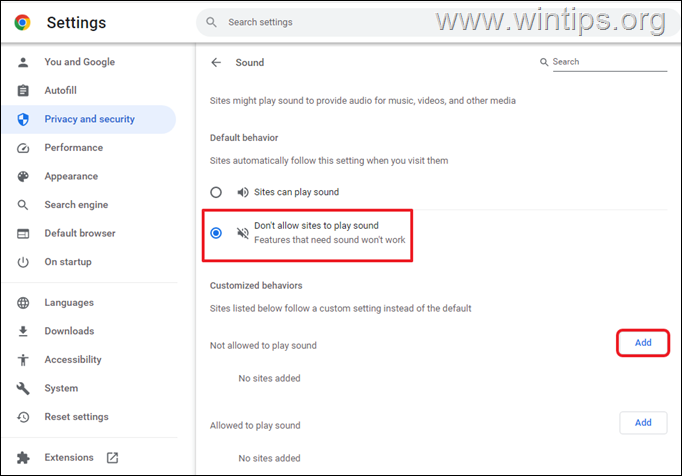
Task: Click the Default behavior heading
Action: tap(244, 138)
